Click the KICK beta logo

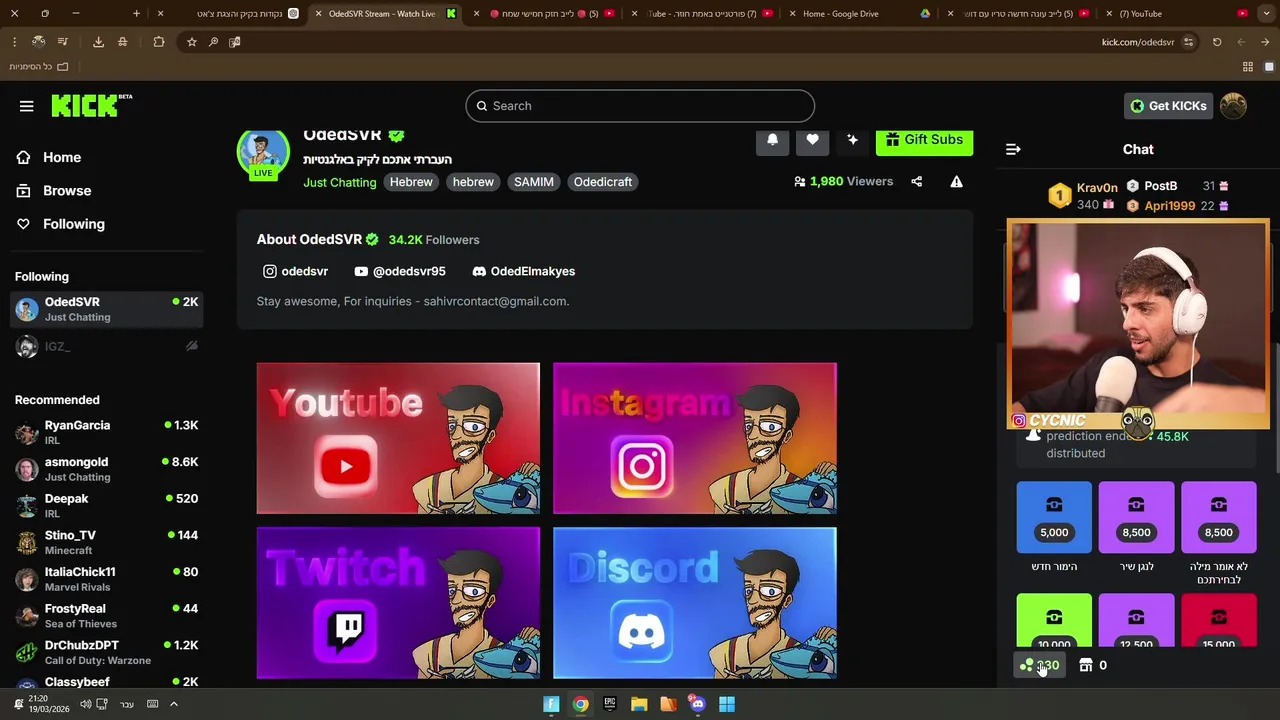pos(91,105)
